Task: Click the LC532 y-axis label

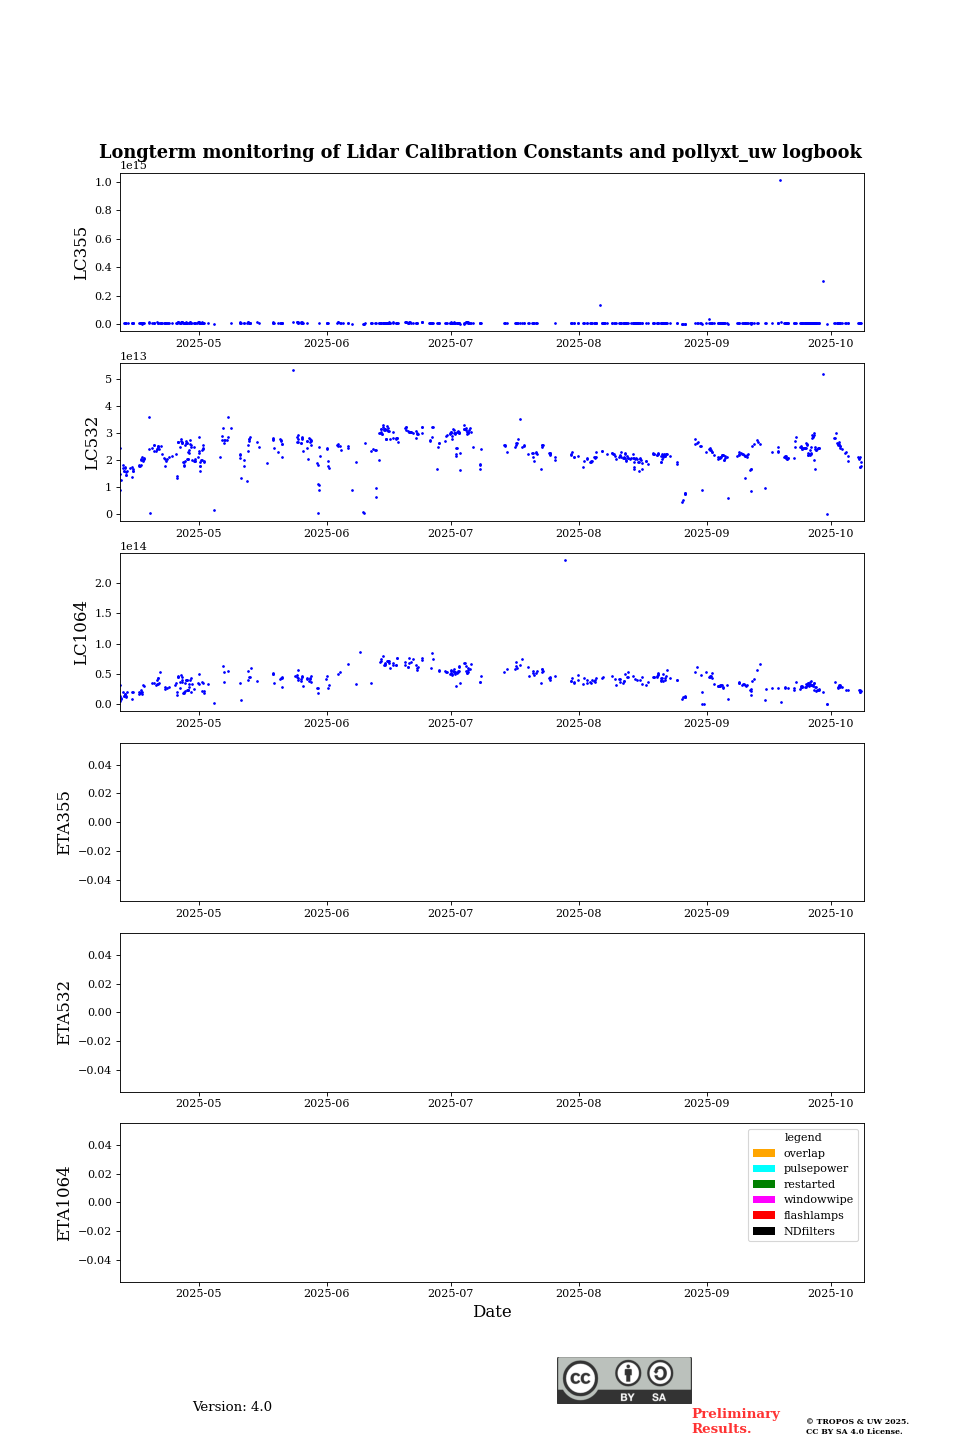Action: click(92, 442)
